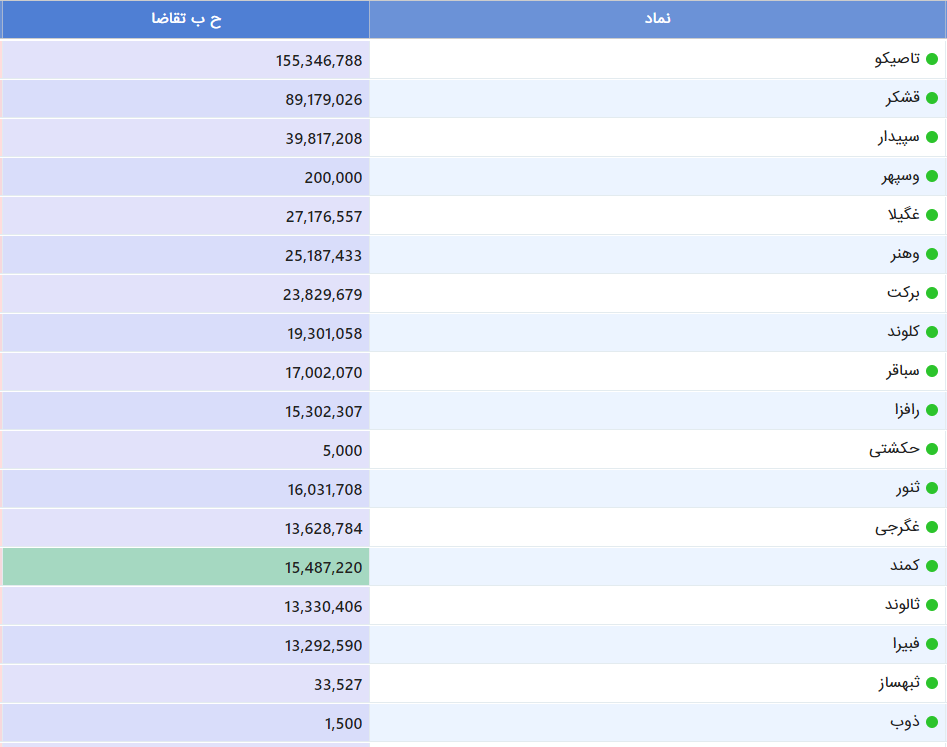
Task: Click the وهنر symbol name
Action: [904, 255]
